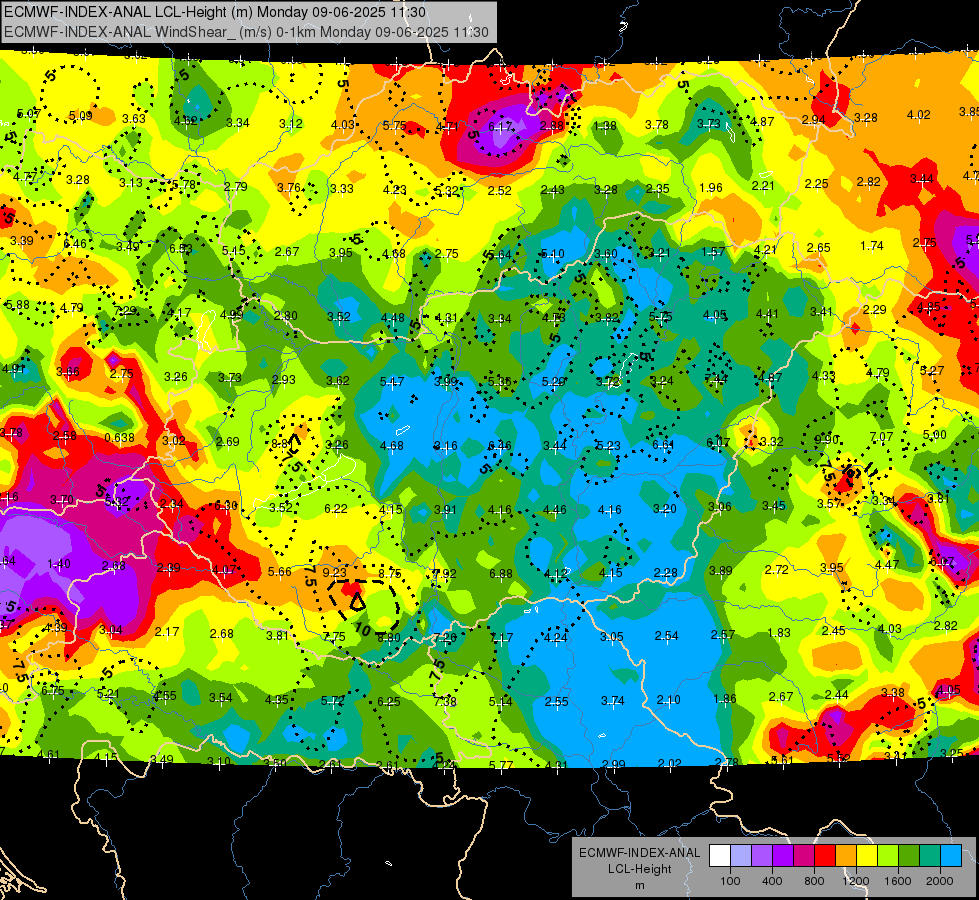Viewport: 979px width, 900px height.
Task: Click the medium purple legend swatch
Action: [x=762, y=856]
